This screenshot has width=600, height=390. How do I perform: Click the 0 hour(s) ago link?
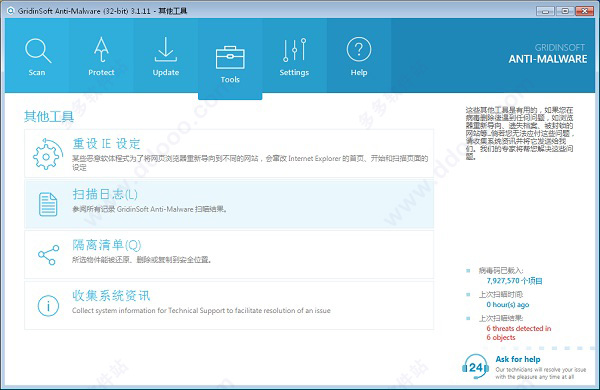coord(508,305)
